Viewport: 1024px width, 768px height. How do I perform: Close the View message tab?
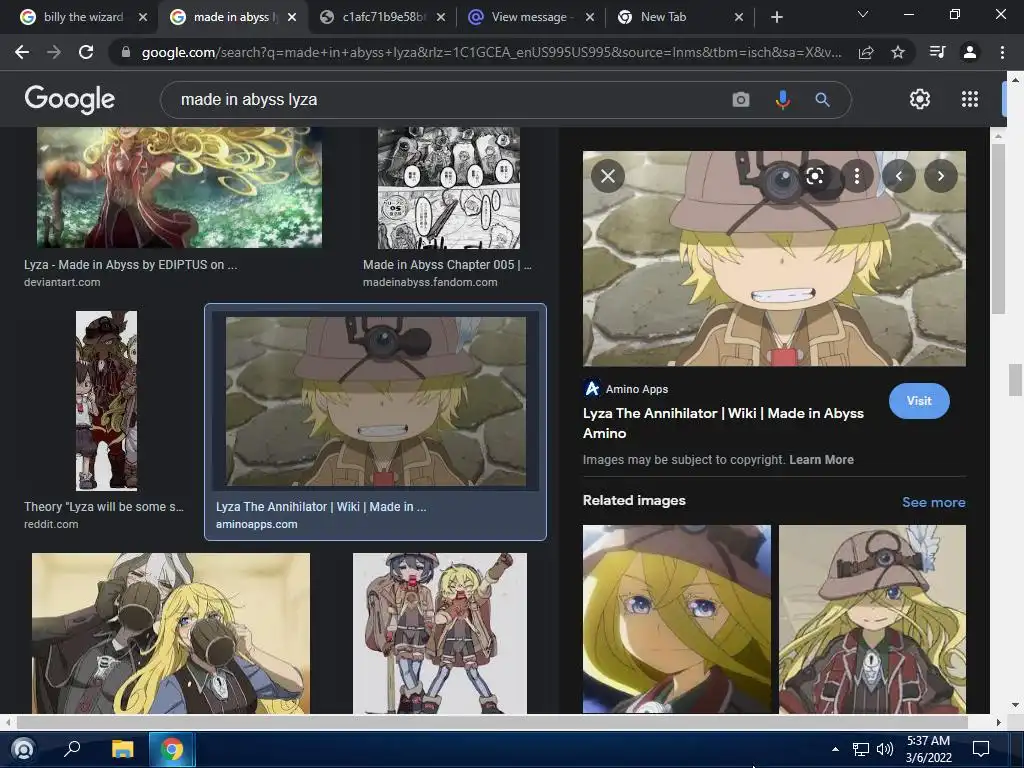click(x=590, y=17)
